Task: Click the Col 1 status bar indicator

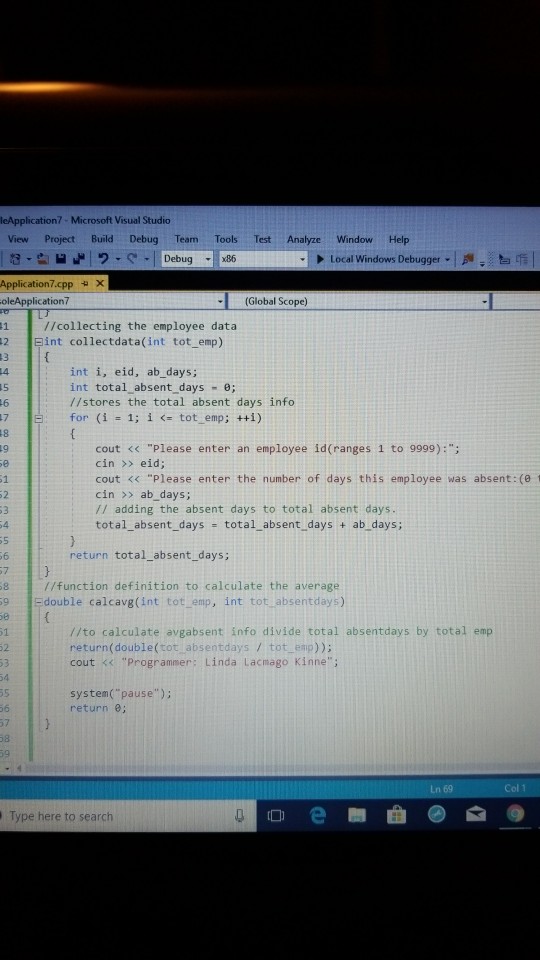Action: pos(514,789)
